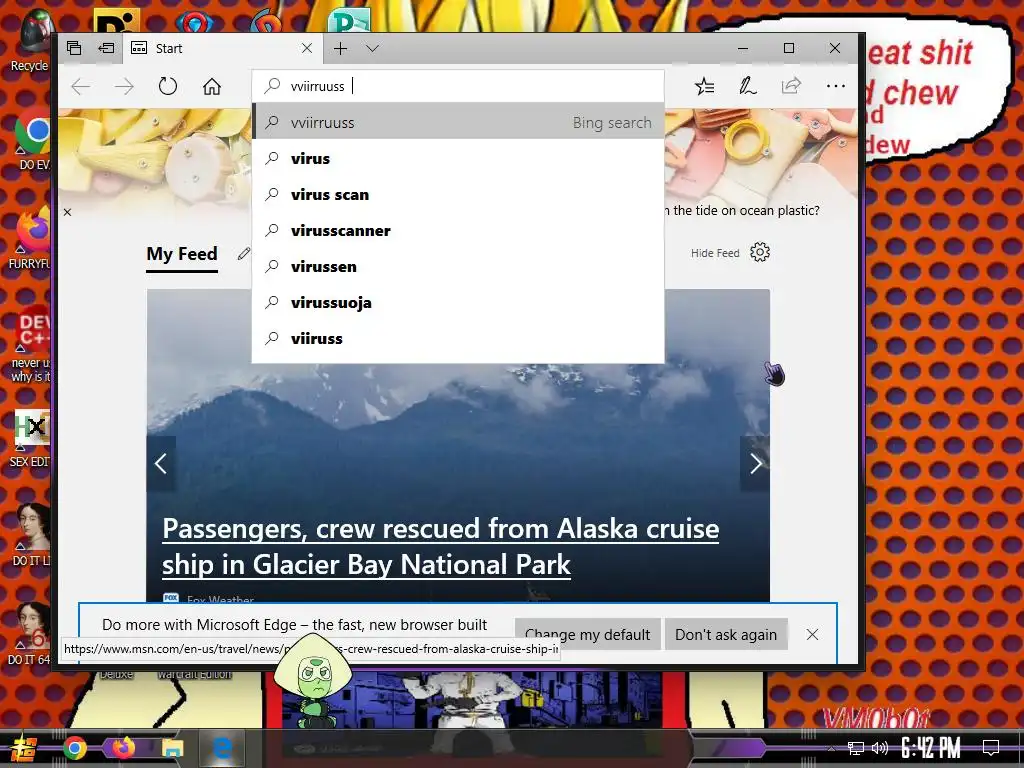Choose the 'viiruss' suggestion

tap(458, 338)
